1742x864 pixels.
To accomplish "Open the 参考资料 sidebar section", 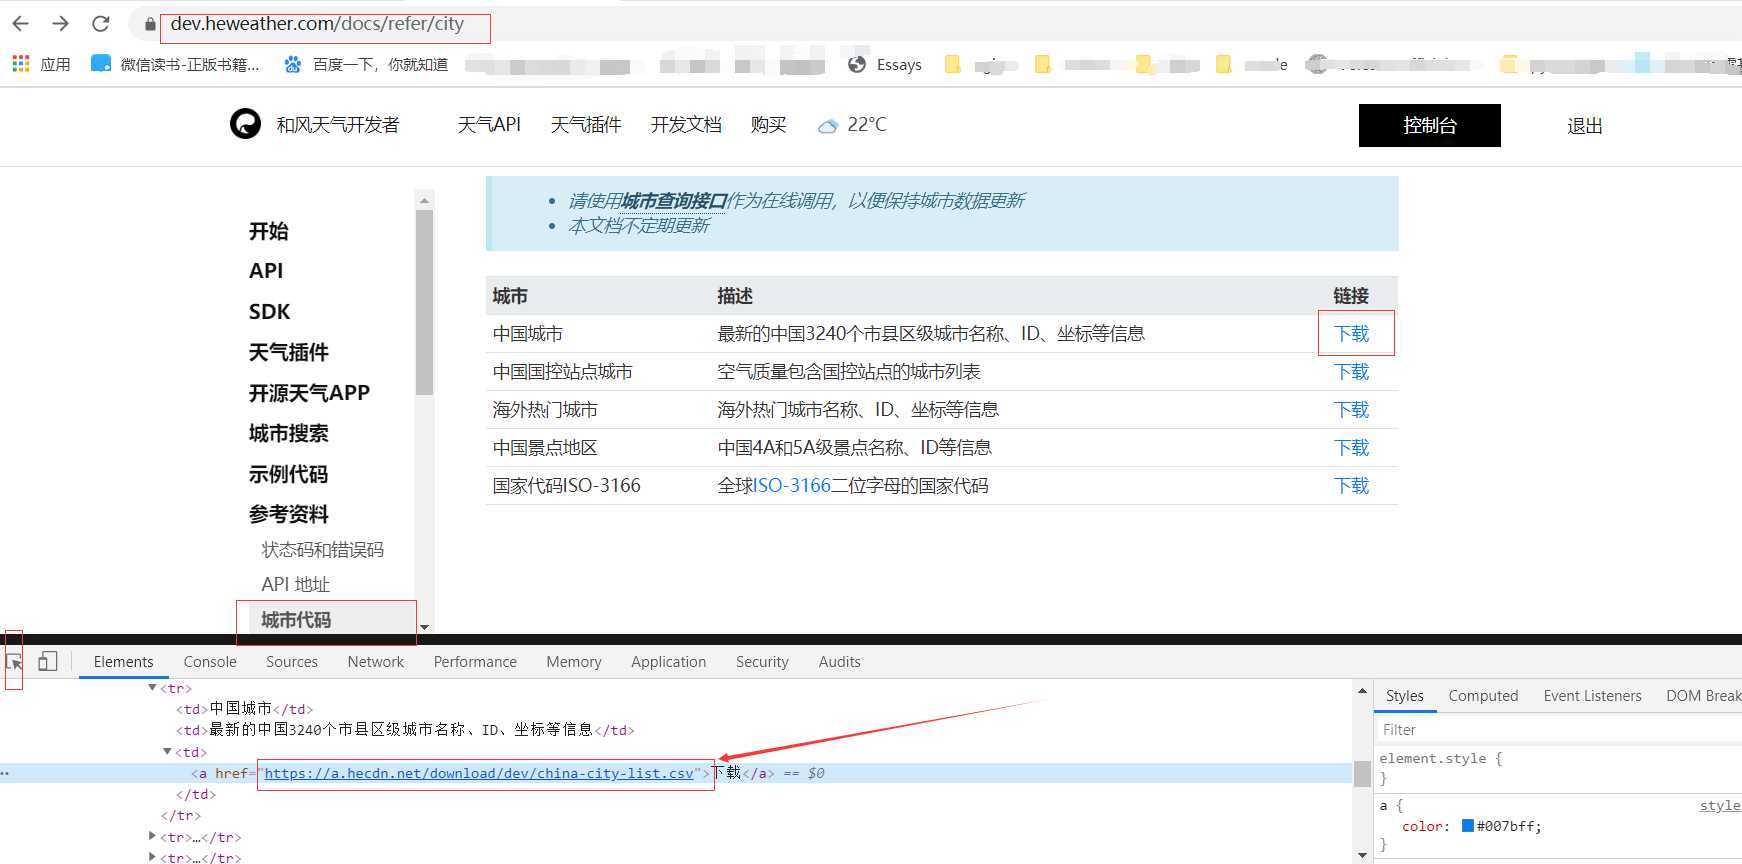I will (x=289, y=514).
